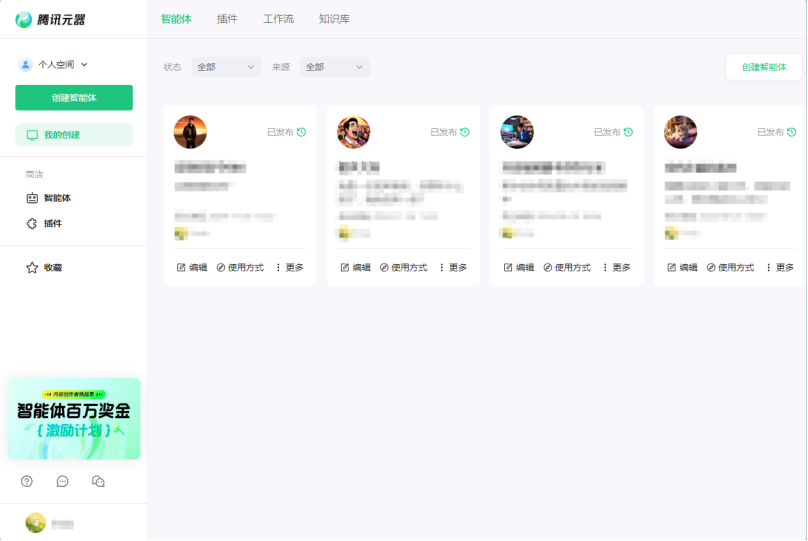Click the green 创建智能体 sidebar button
The image size is (808, 541).
74,97
